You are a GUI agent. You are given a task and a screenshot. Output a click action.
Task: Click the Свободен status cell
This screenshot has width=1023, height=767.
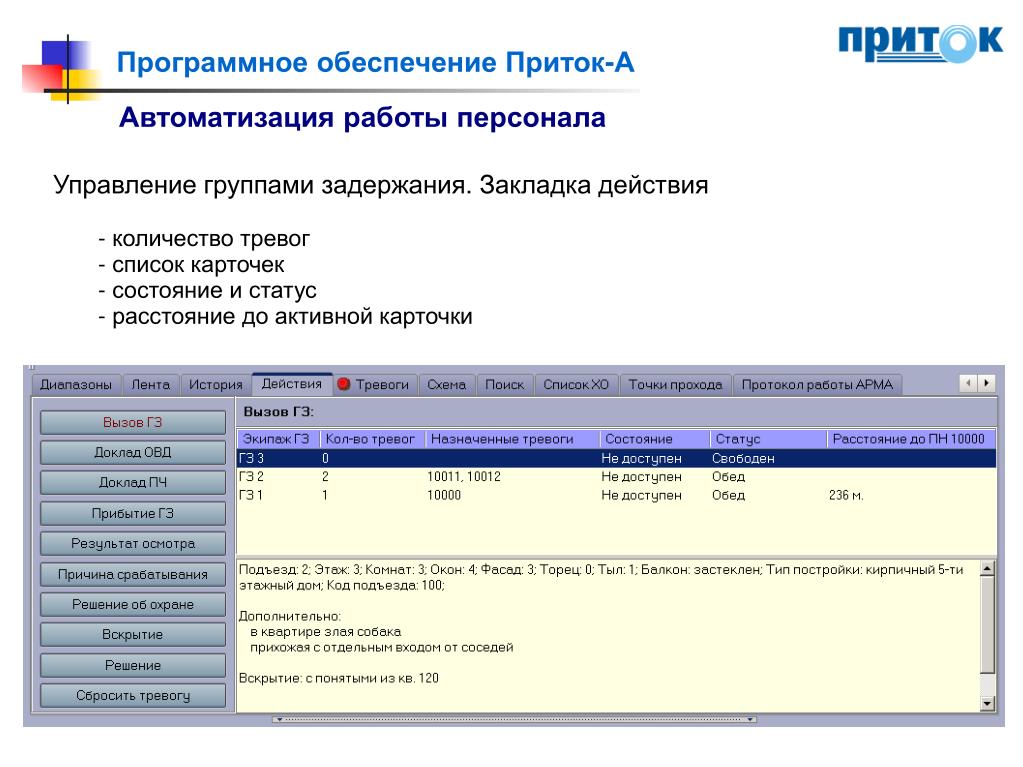[x=743, y=459]
